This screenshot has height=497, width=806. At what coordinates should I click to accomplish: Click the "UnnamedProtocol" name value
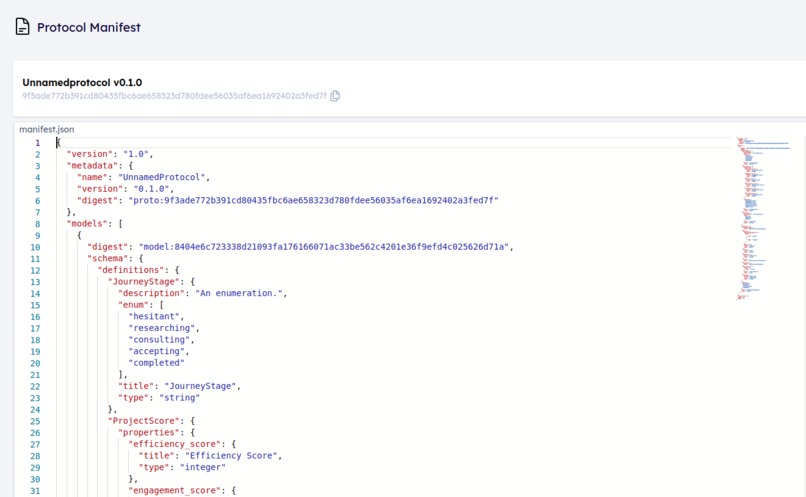pos(162,177)
